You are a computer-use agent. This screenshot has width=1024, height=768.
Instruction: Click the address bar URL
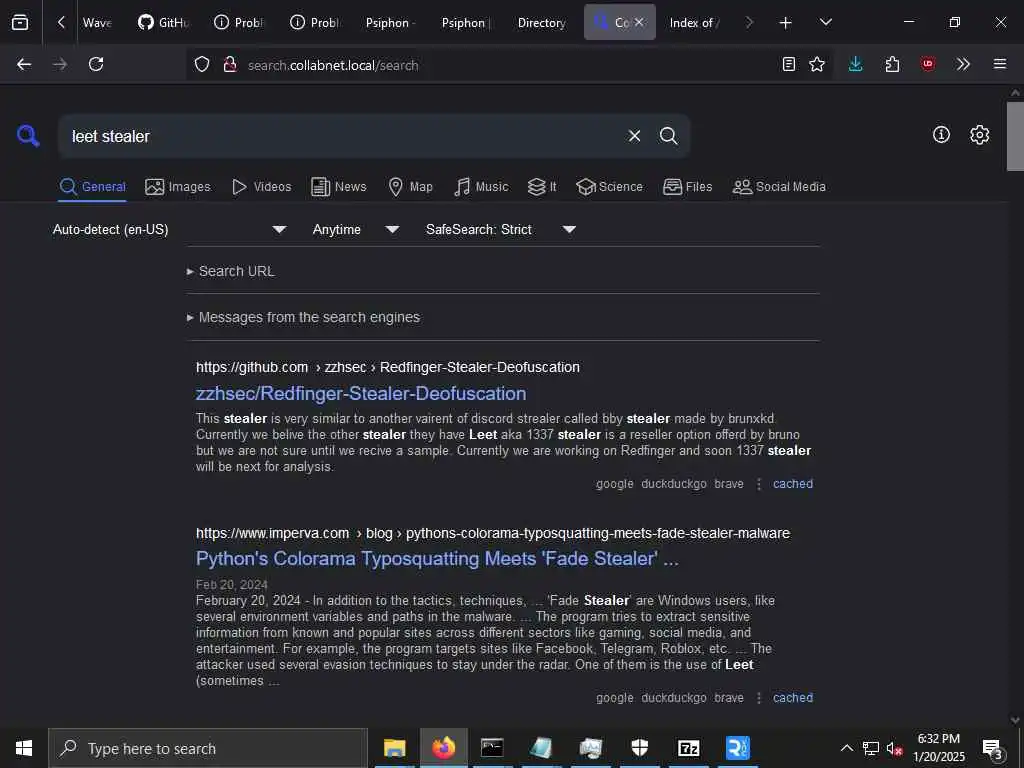point(333,65)
